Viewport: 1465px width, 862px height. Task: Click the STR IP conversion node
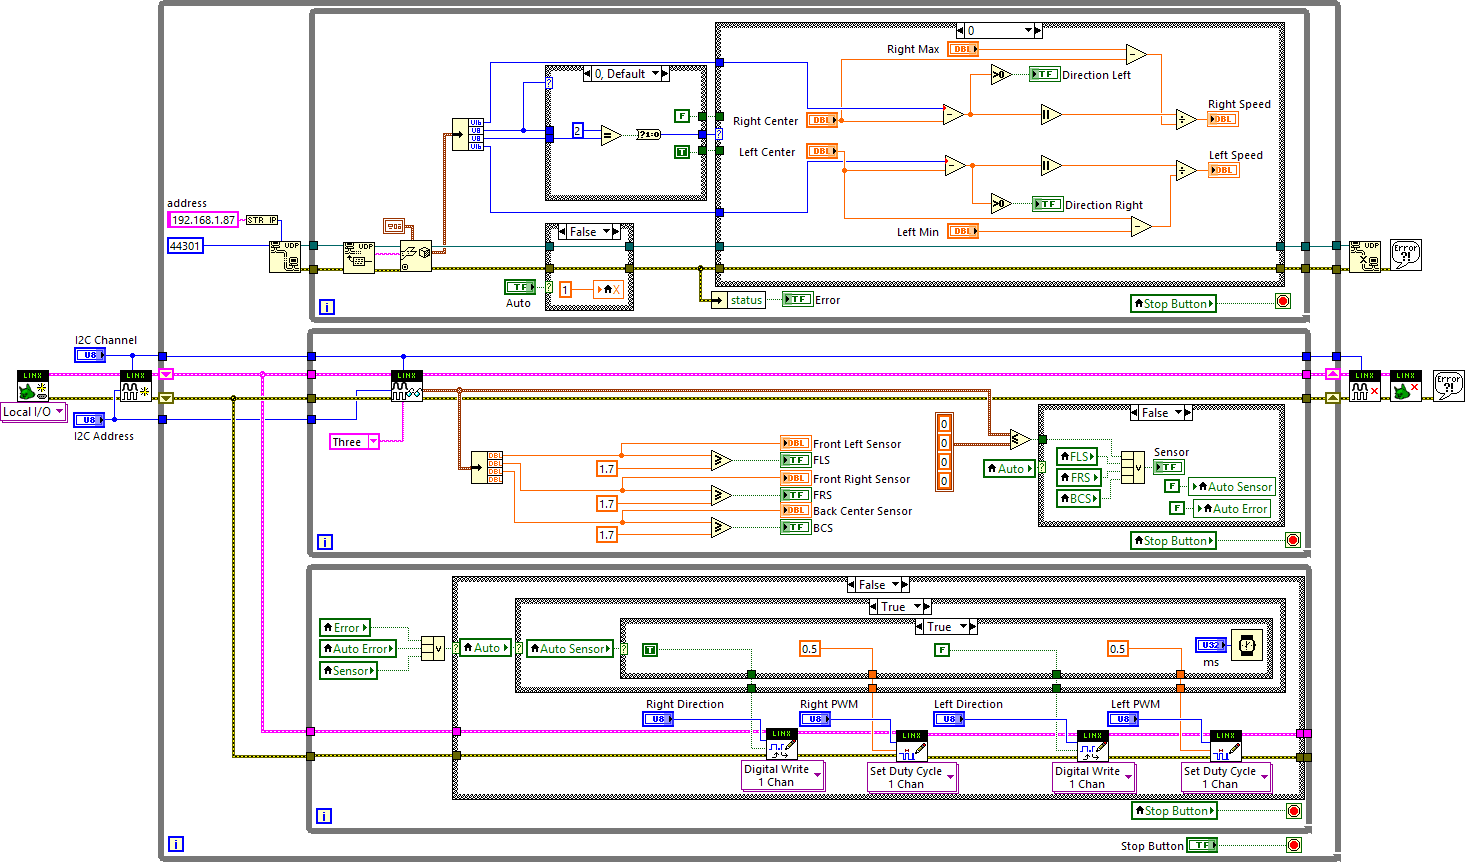click(x=262, y=220)
